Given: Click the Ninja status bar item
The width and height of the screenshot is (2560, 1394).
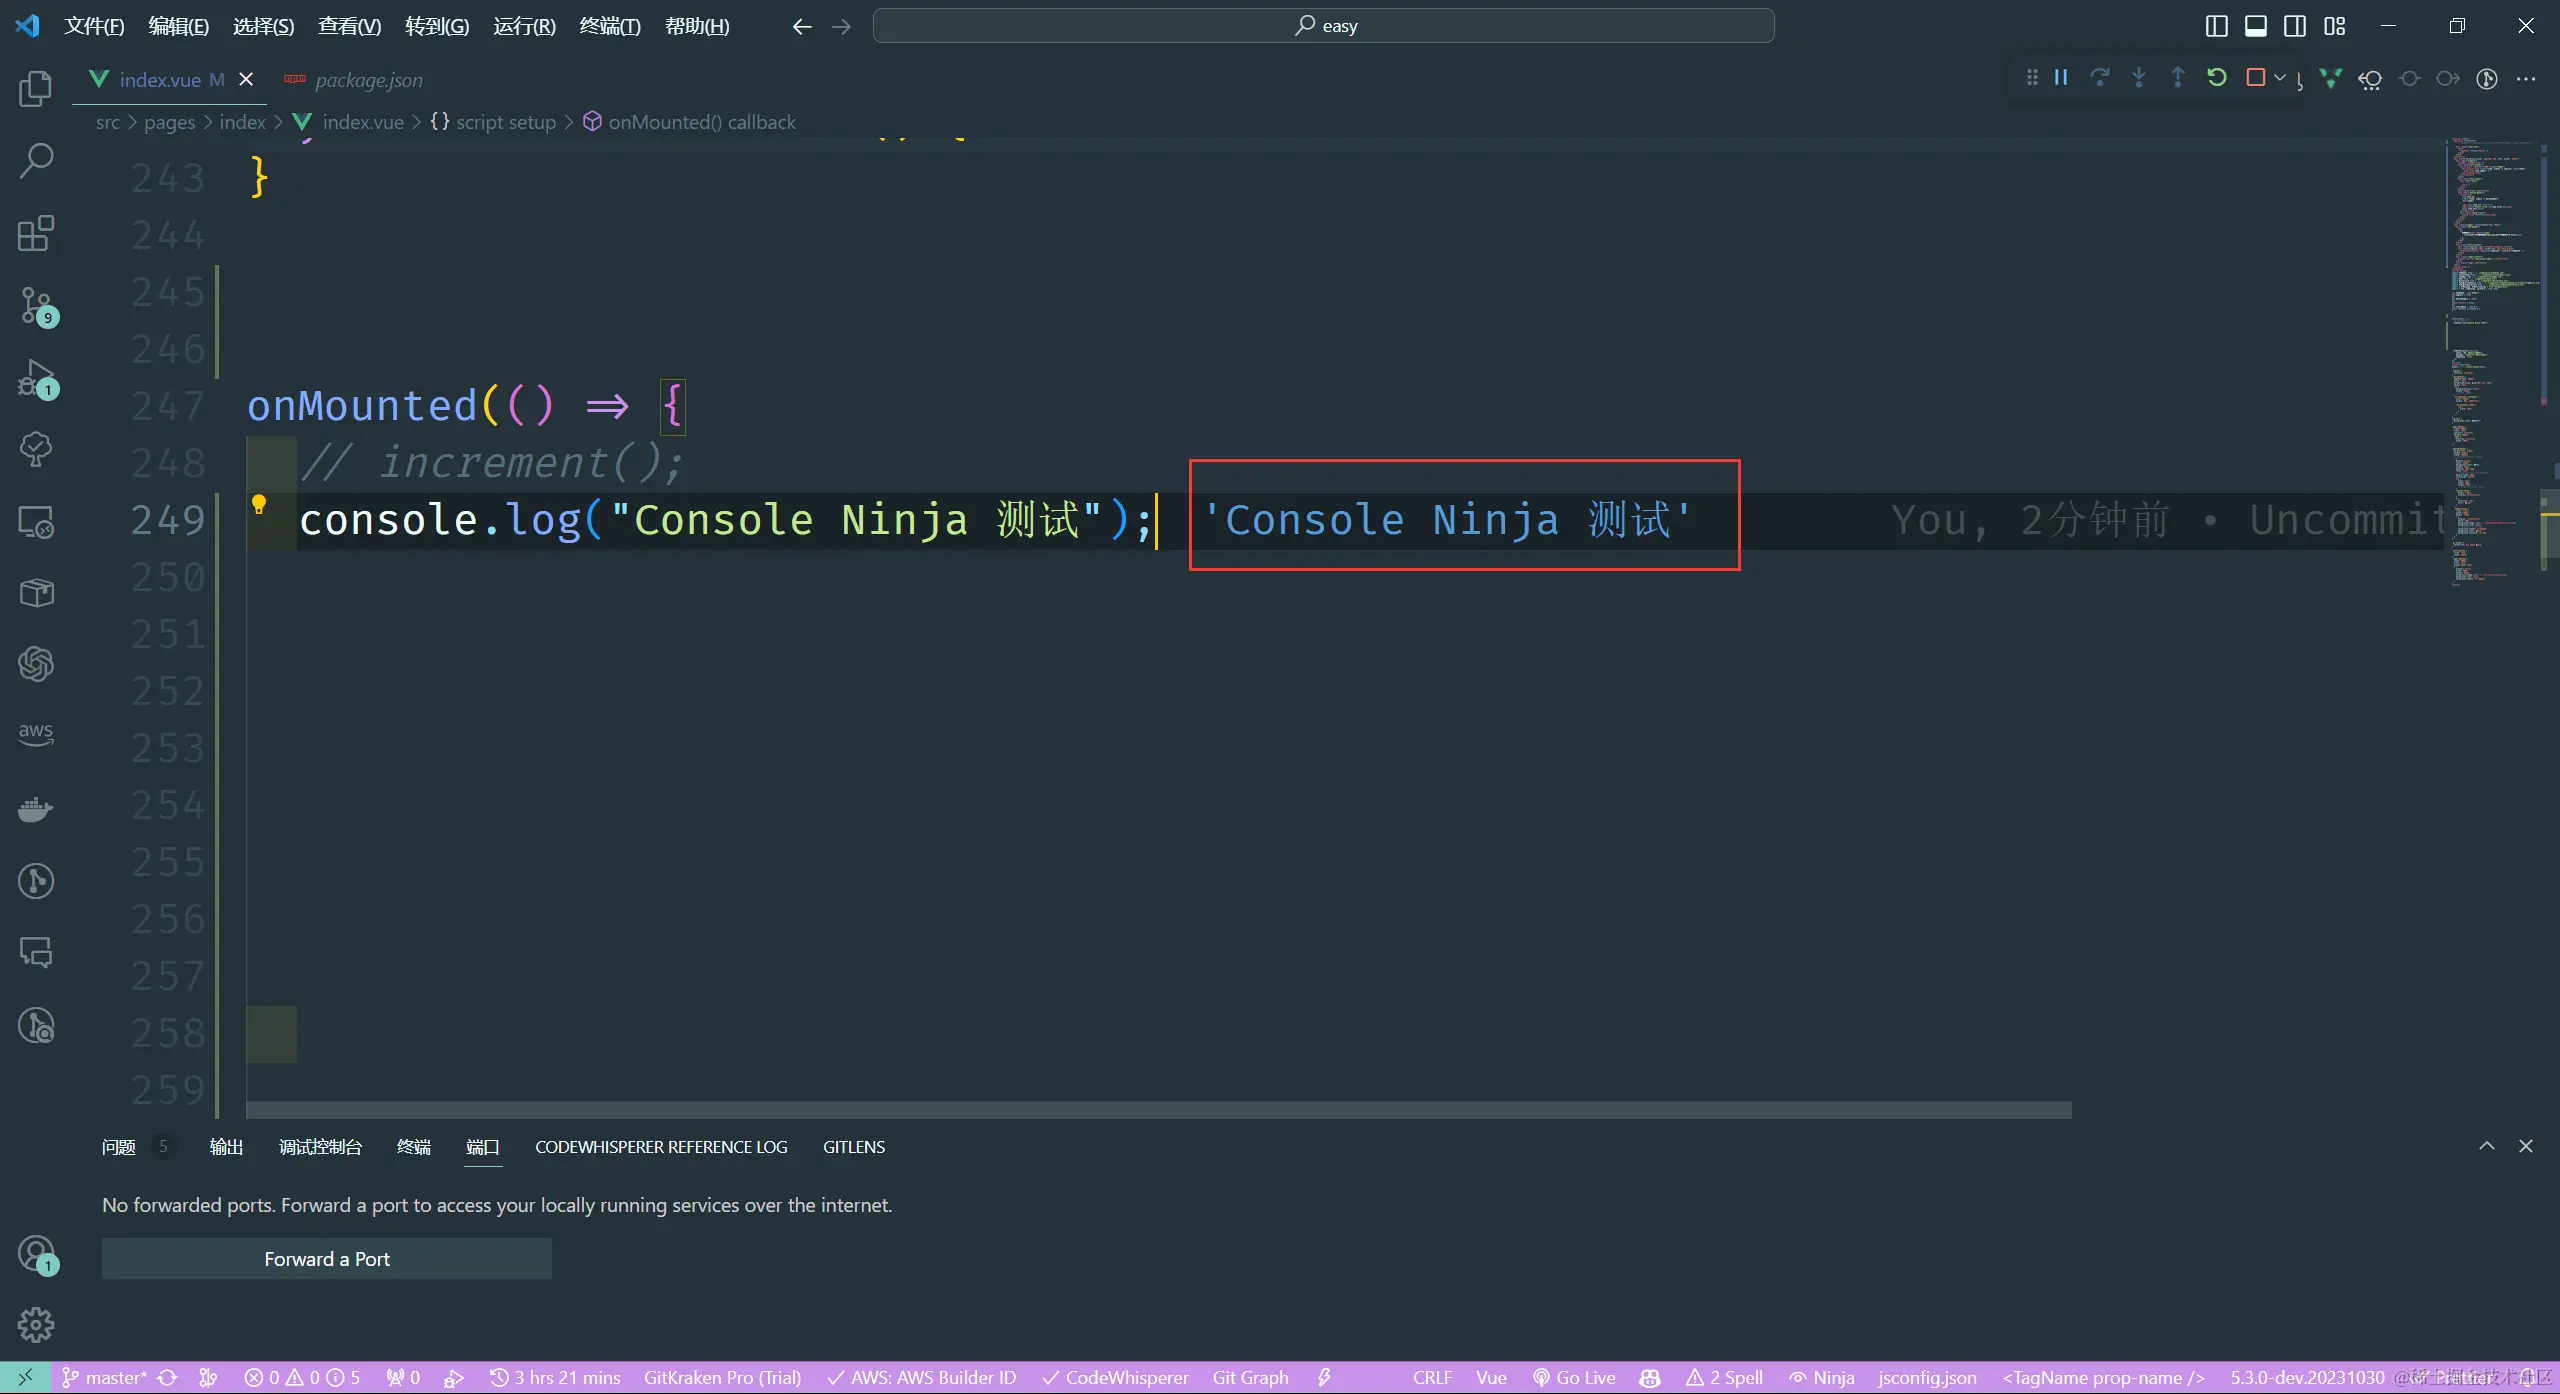Looking at the screenshot, I should click(1822, 1378).
